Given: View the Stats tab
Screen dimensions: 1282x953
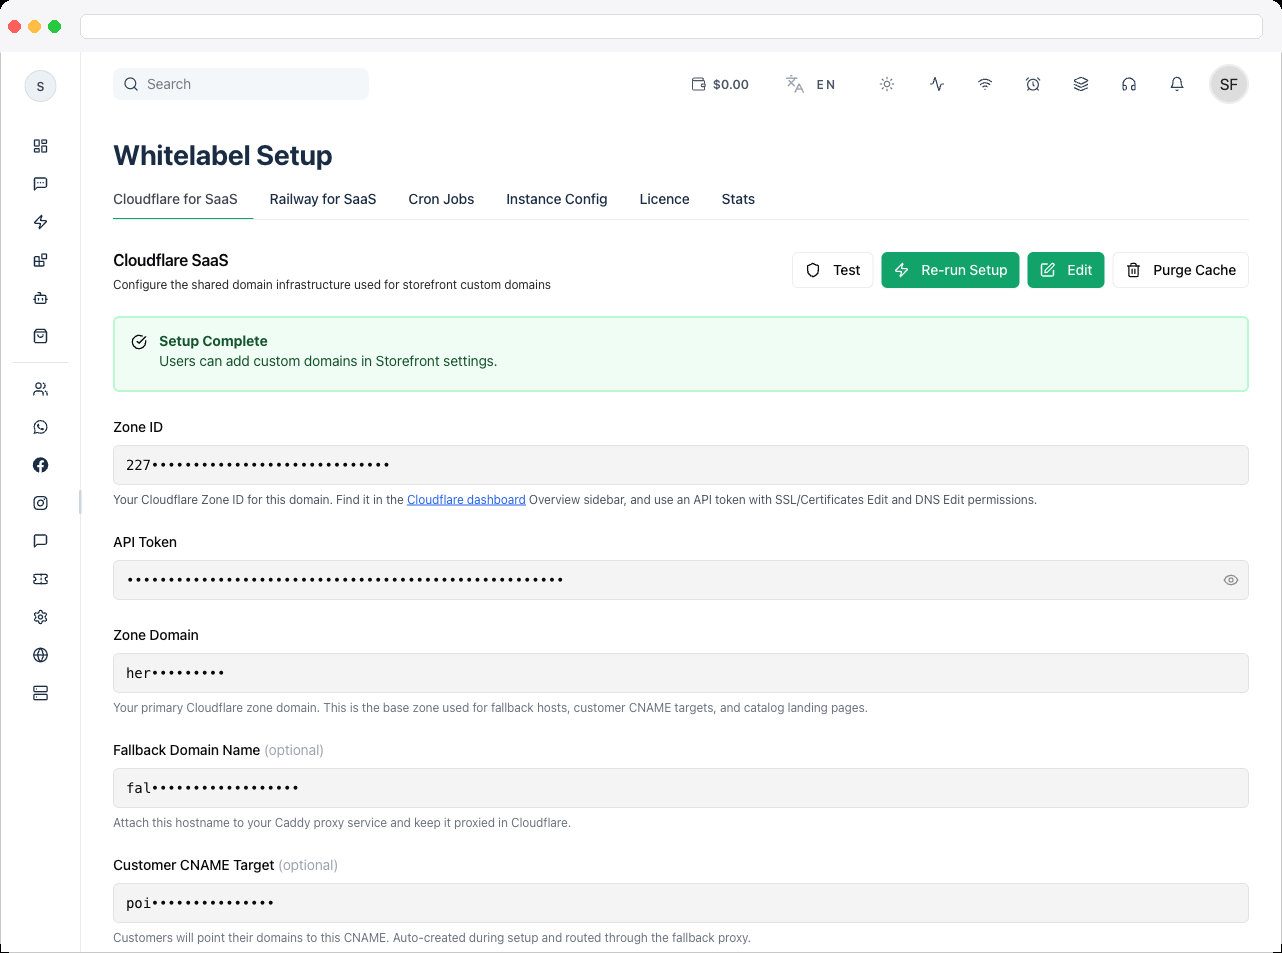Looking at the screenshot, I should [x=738, y=199].
